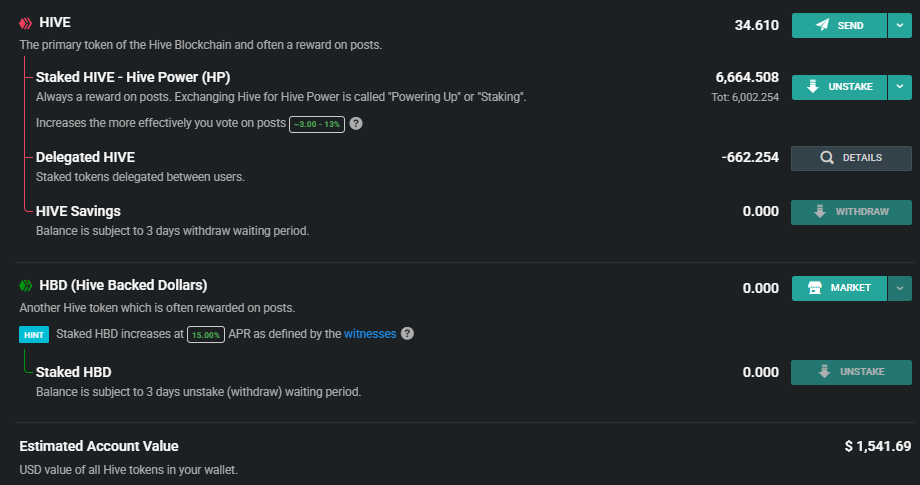This screenshot has height=485, width=920.
Task: Click the ~3.00 - 13% curation badge
Action: (x=317, y=124)
